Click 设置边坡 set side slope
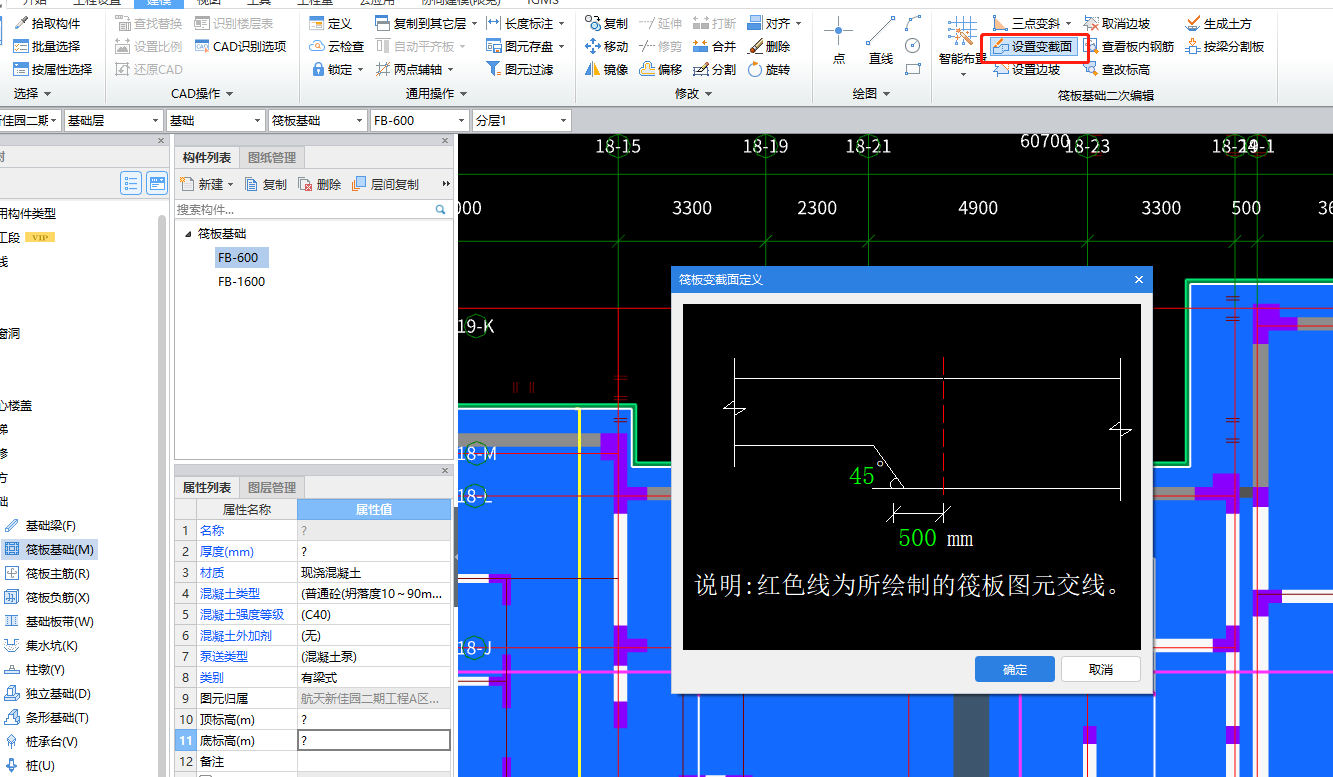 (x=1027, y=69)
